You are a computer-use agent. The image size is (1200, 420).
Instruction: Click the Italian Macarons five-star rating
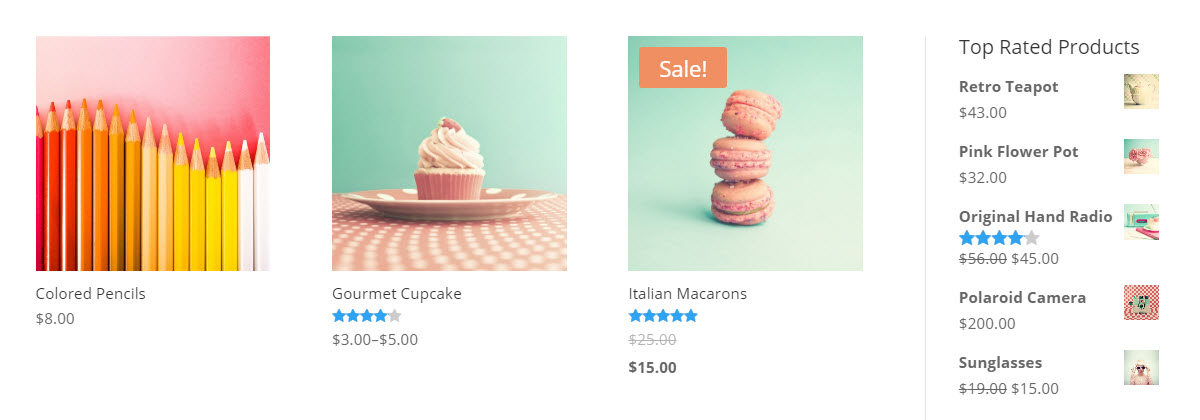[663, 316]
